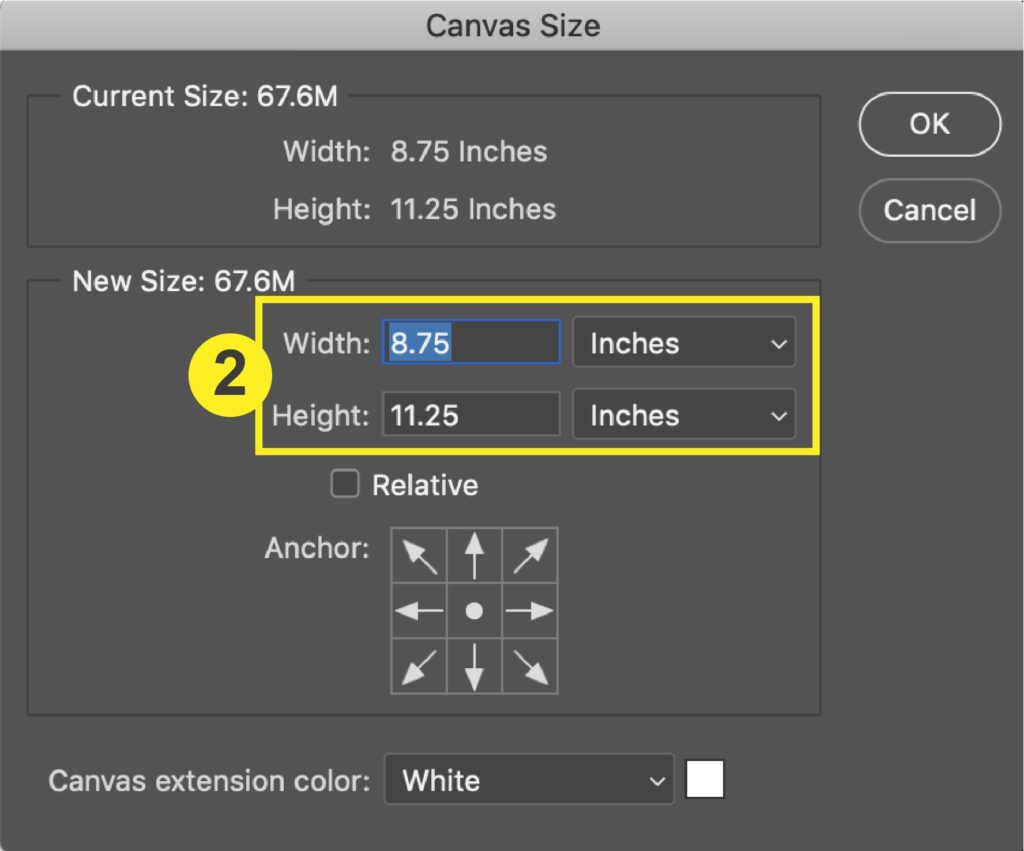Open the white canvas extension color swatch

[705, 780]
